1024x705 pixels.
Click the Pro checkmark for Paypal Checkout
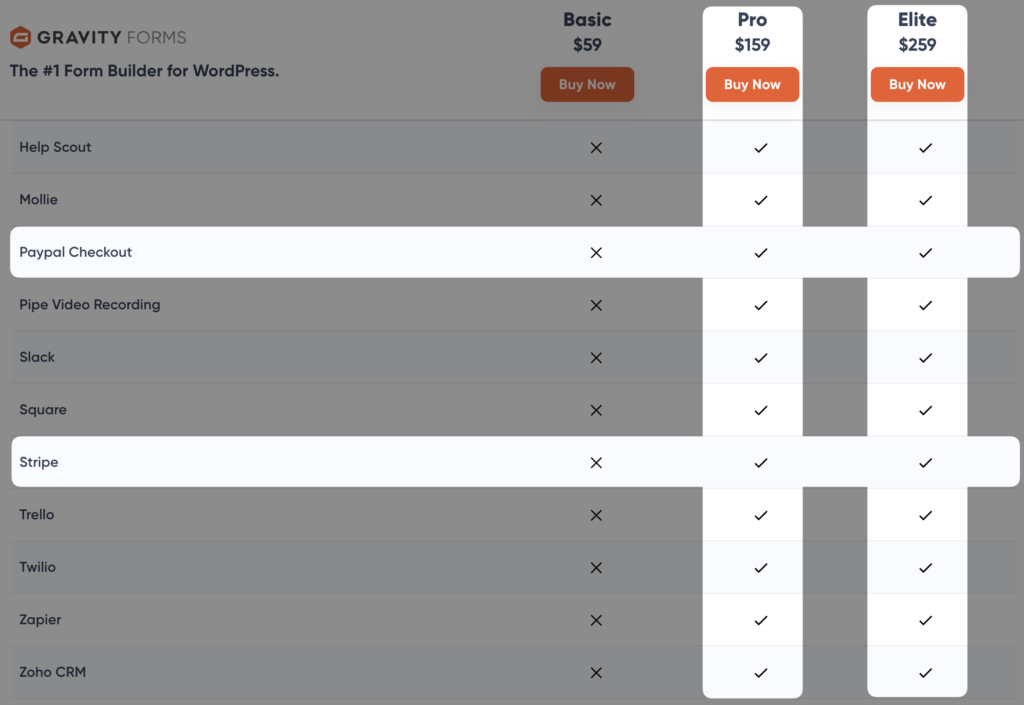pyautogui.click(x=761, y=253)
